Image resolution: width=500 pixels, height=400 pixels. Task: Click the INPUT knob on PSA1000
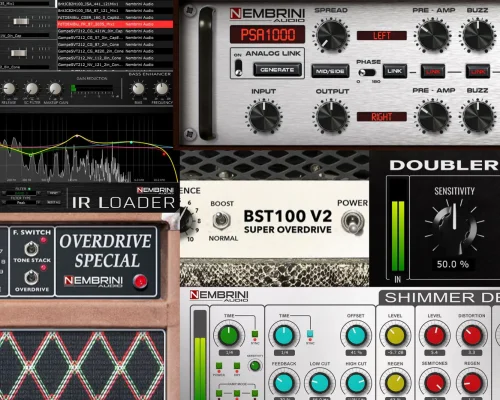tap(264, 117)
